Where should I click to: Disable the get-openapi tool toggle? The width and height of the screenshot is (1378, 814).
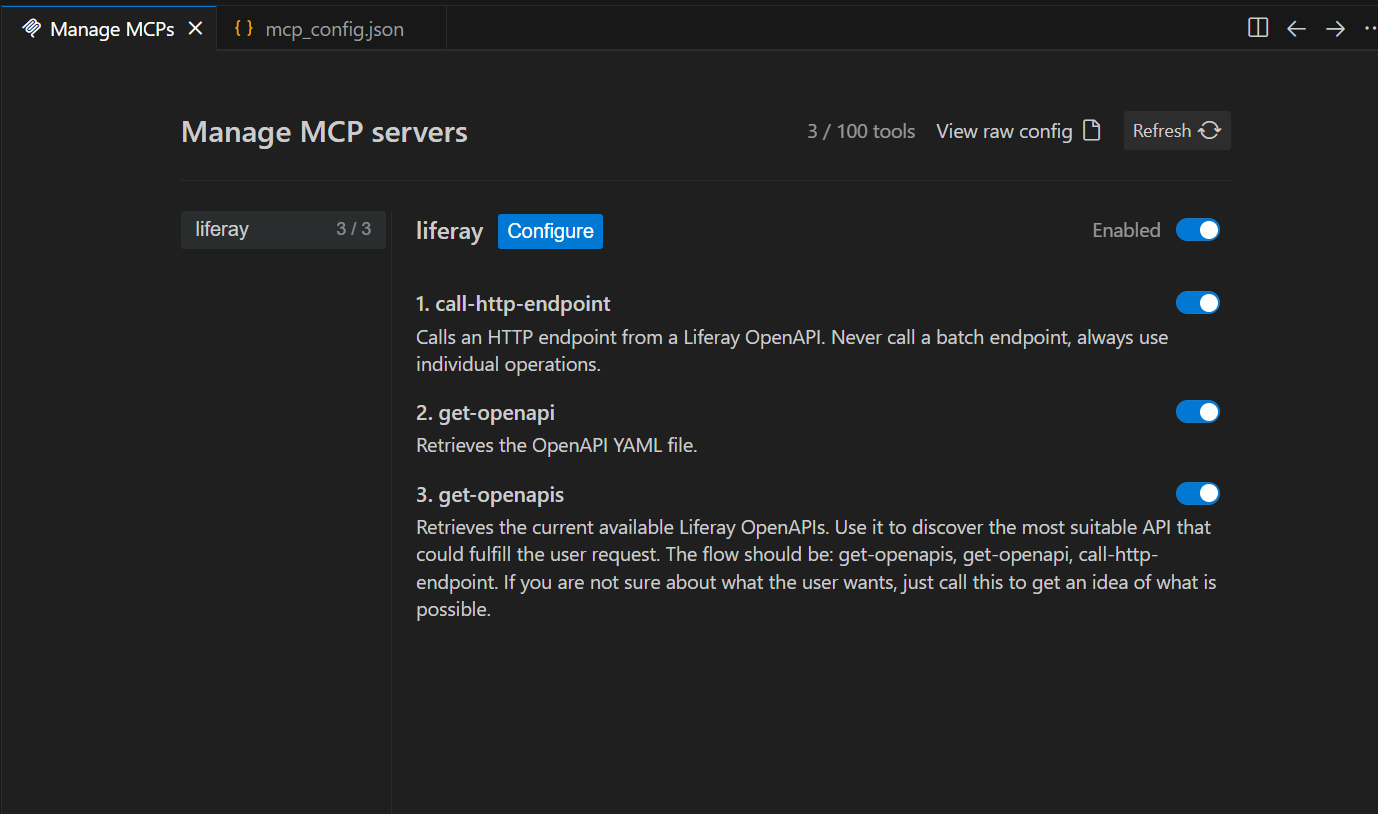(x=1198, y=412)
